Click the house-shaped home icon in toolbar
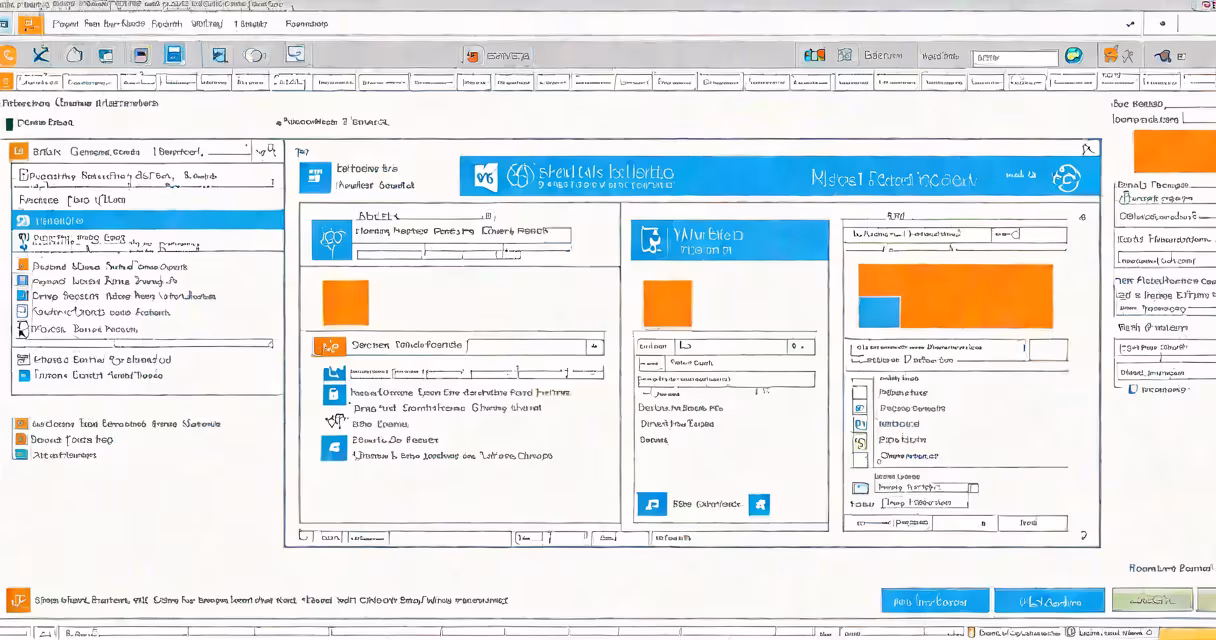The width and height of the screenshot is (1216, 640). pos(74,55)
